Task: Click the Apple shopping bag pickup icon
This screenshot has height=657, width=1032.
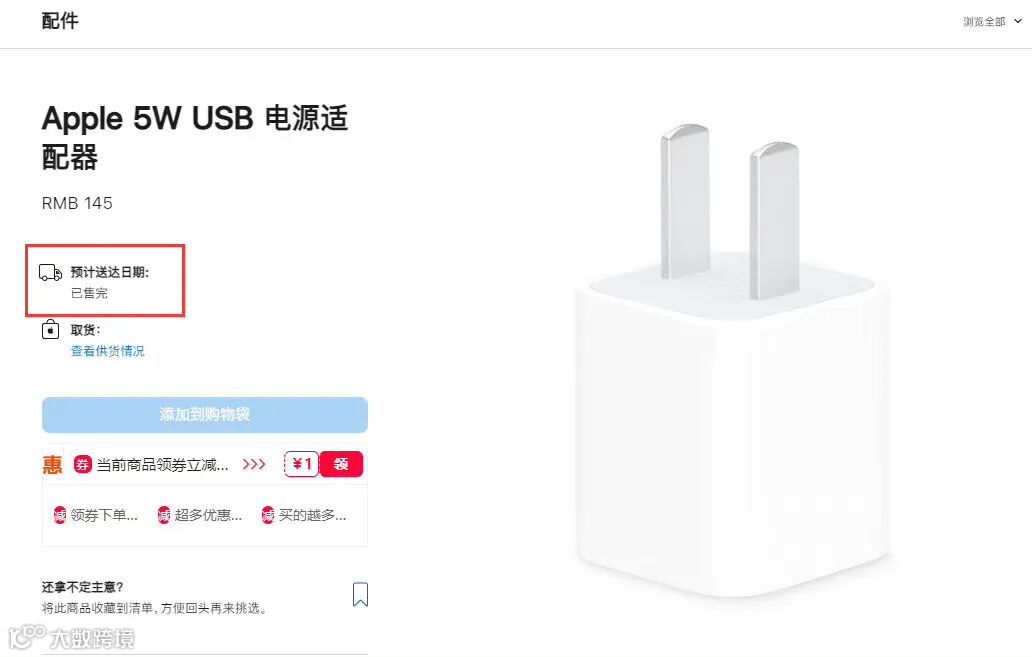Action: pos(51,329)
